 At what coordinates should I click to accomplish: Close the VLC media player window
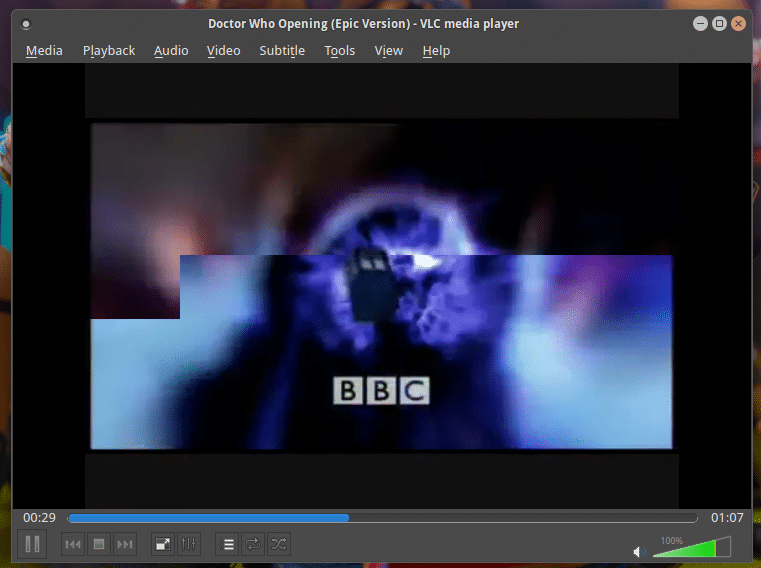(738, 23)
